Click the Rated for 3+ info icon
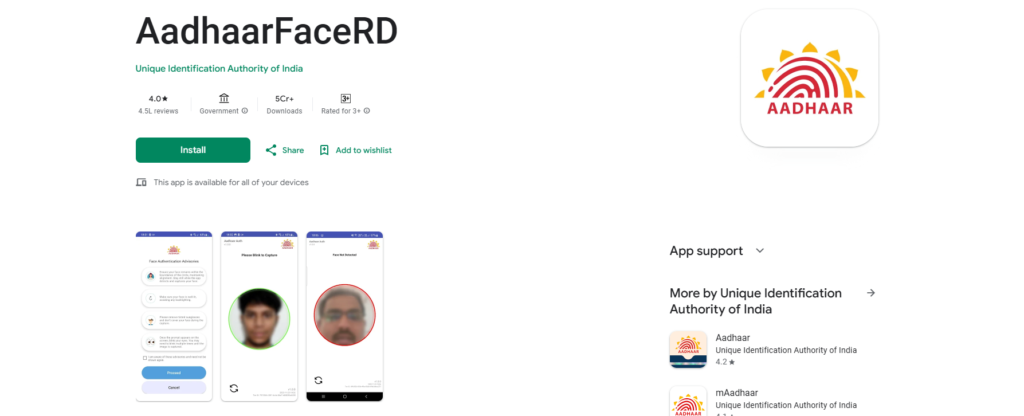The image size is (1024, 416). (367, 111)
